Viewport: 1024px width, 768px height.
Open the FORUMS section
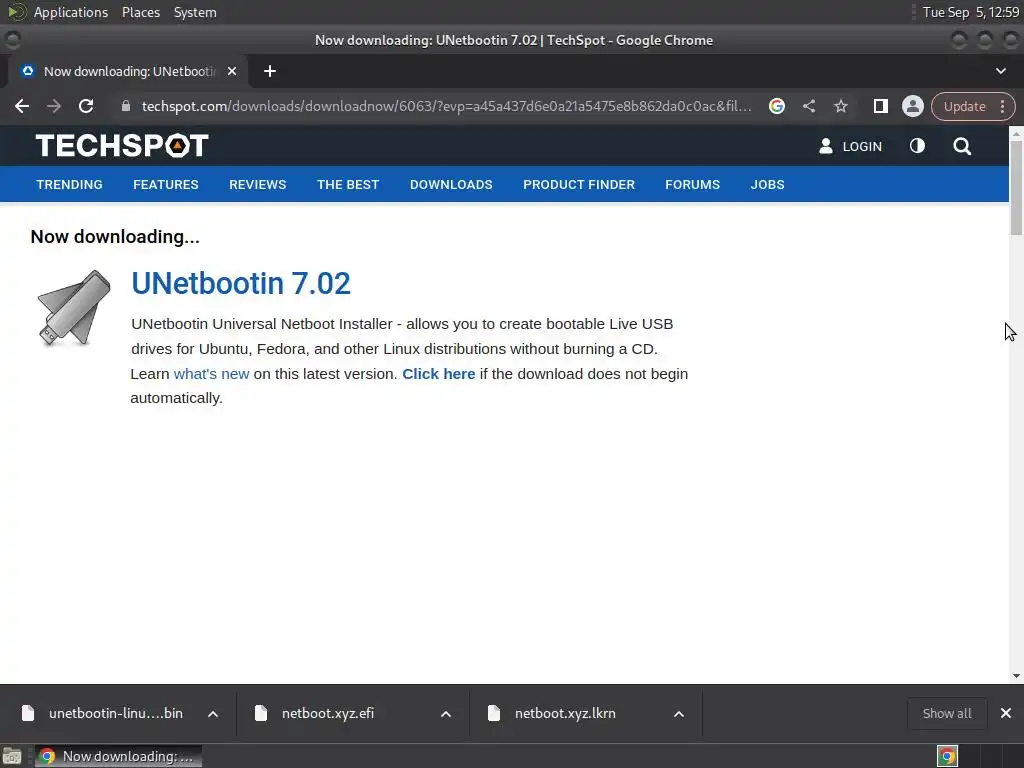(x=692, y=185)
